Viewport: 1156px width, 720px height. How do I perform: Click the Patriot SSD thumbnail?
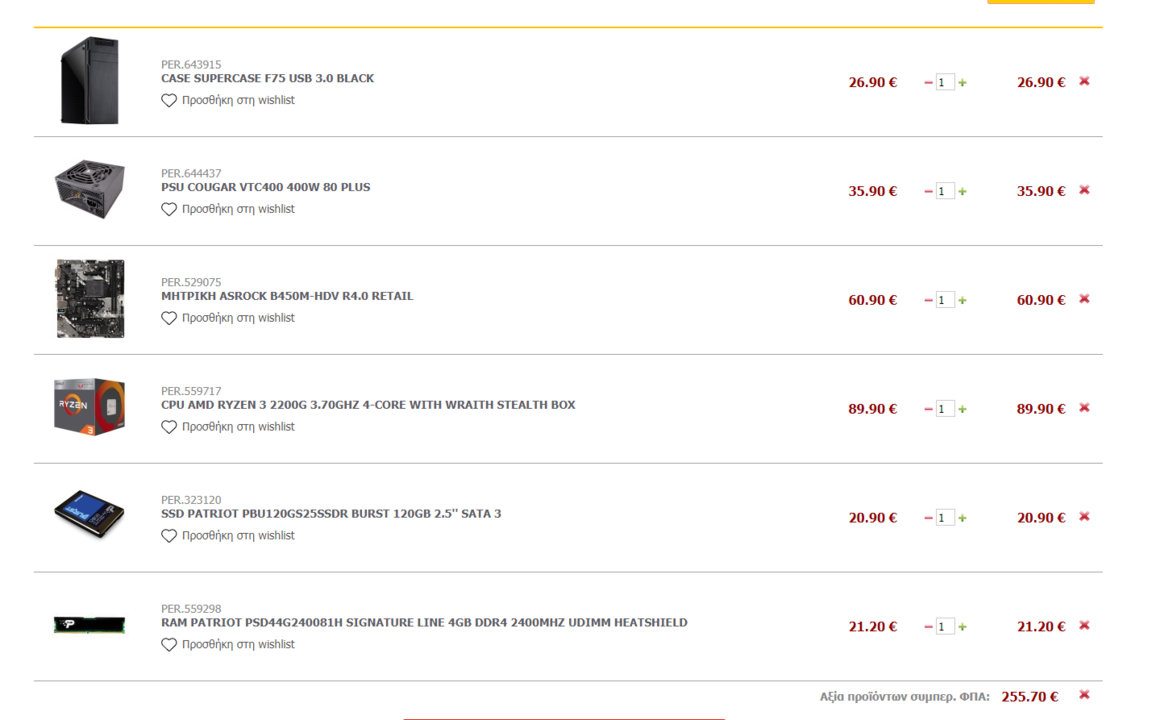point(89,514)
